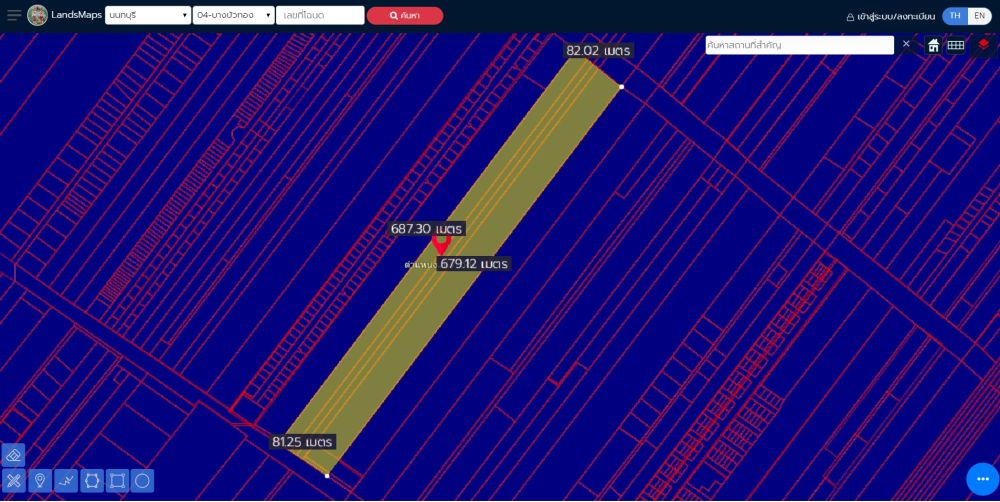Click the crossed pencil and ruler tool
This screenshot has width=1000, height=502.
(13, 481)
